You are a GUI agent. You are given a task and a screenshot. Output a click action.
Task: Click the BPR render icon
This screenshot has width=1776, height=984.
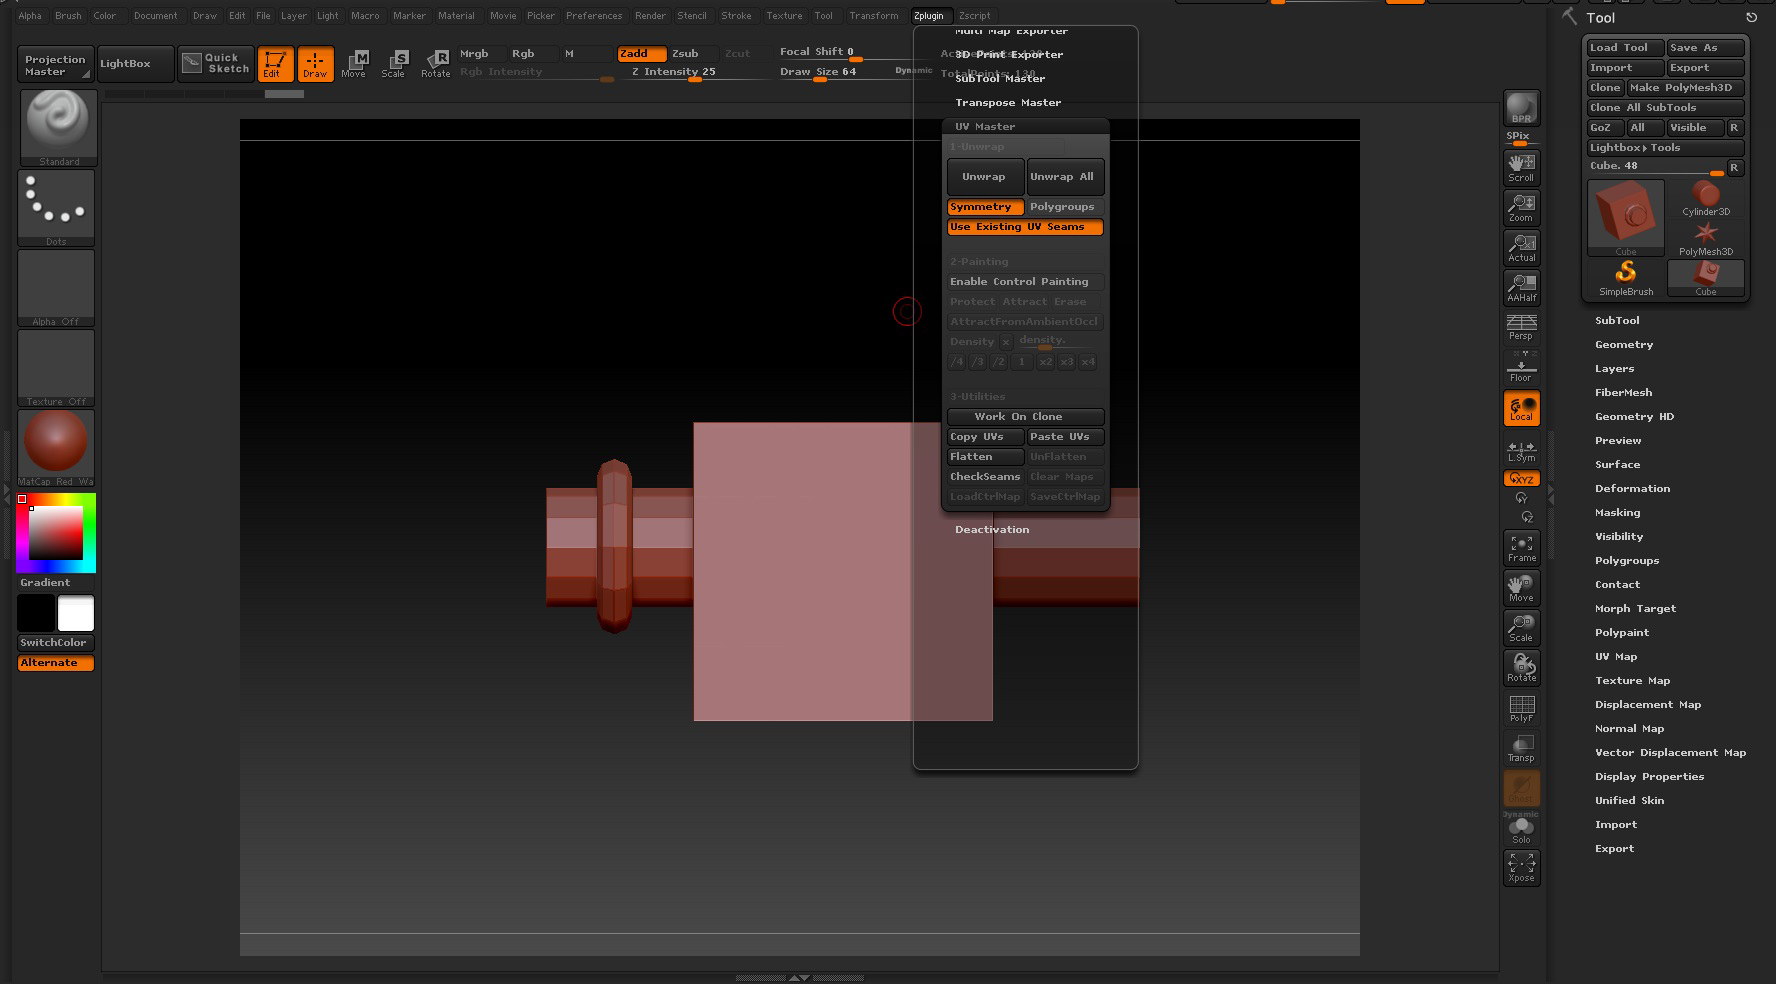[x=1521, y=108]
